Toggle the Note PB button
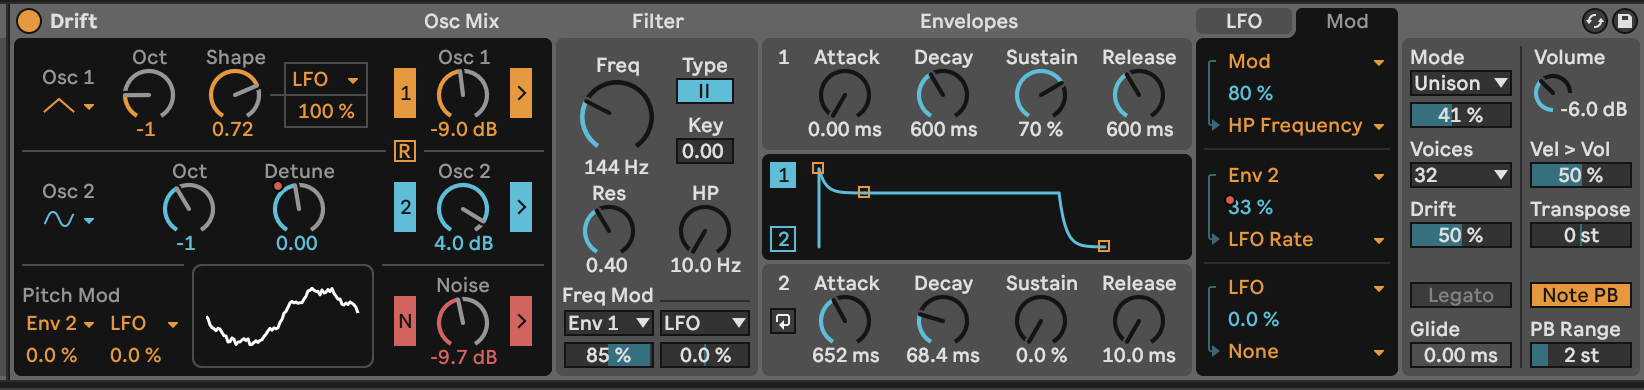Screen dimensions: 1644x390 pos(1580,295)
